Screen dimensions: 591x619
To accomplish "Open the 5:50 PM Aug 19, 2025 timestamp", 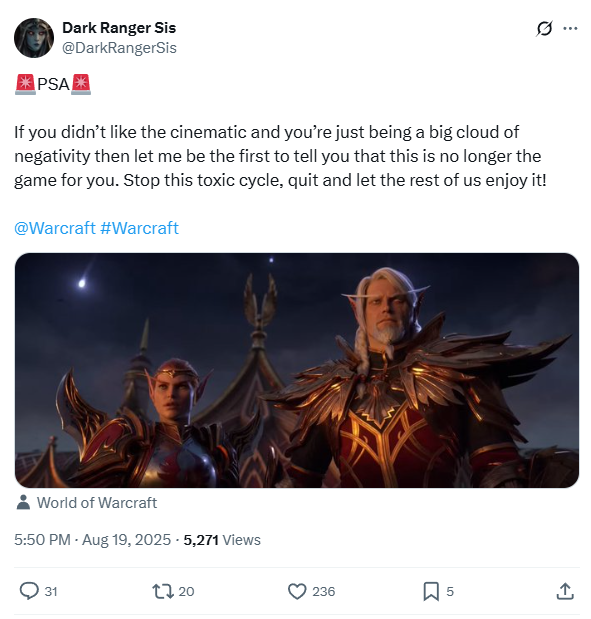I will tap(92, 540).
